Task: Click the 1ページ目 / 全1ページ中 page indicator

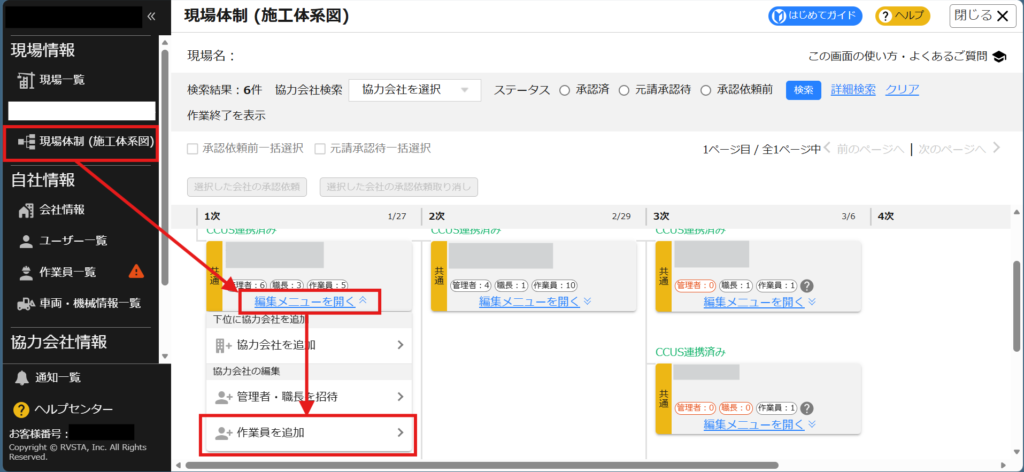Action: click(761, 149)
